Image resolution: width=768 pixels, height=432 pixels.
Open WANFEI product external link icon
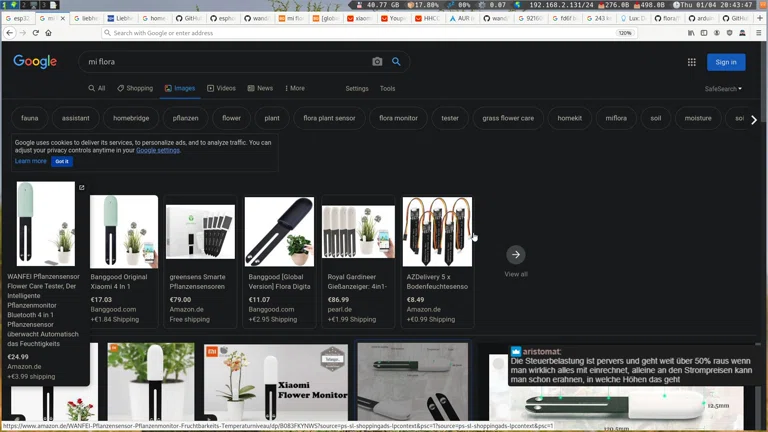pyautogui.click(x=82, y=188)
